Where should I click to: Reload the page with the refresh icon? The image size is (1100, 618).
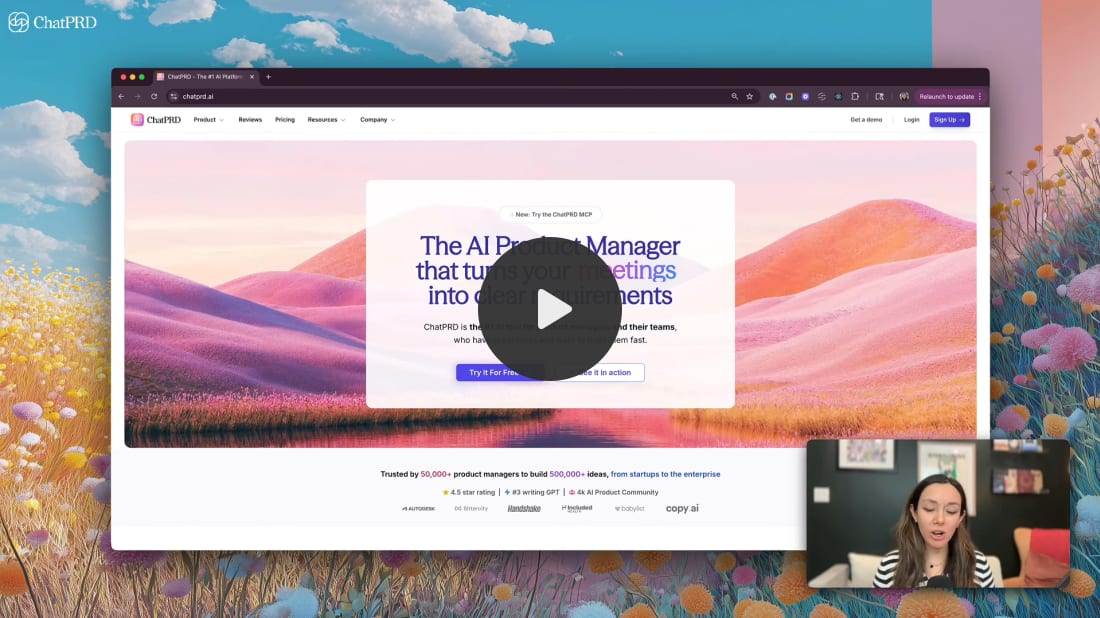(154, 96)
